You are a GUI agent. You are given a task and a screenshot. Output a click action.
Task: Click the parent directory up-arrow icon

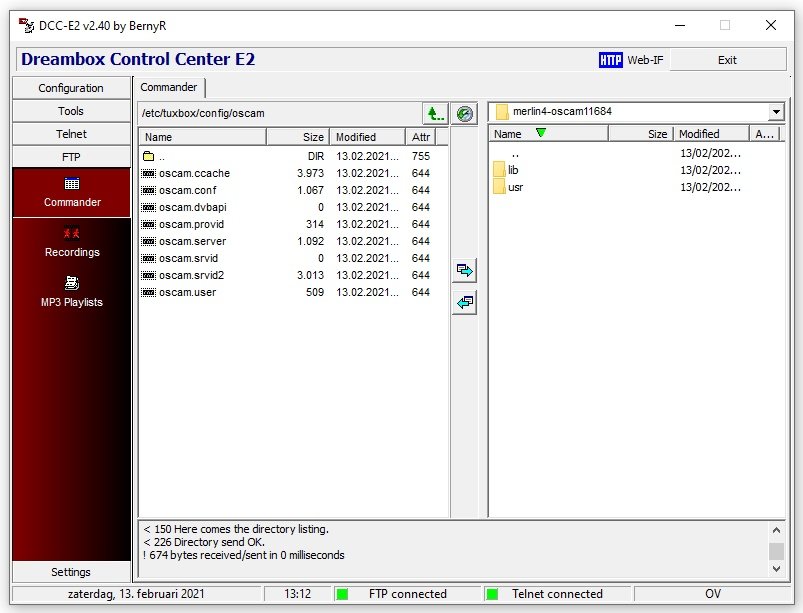pyautogui.click(x=434, y=113)
